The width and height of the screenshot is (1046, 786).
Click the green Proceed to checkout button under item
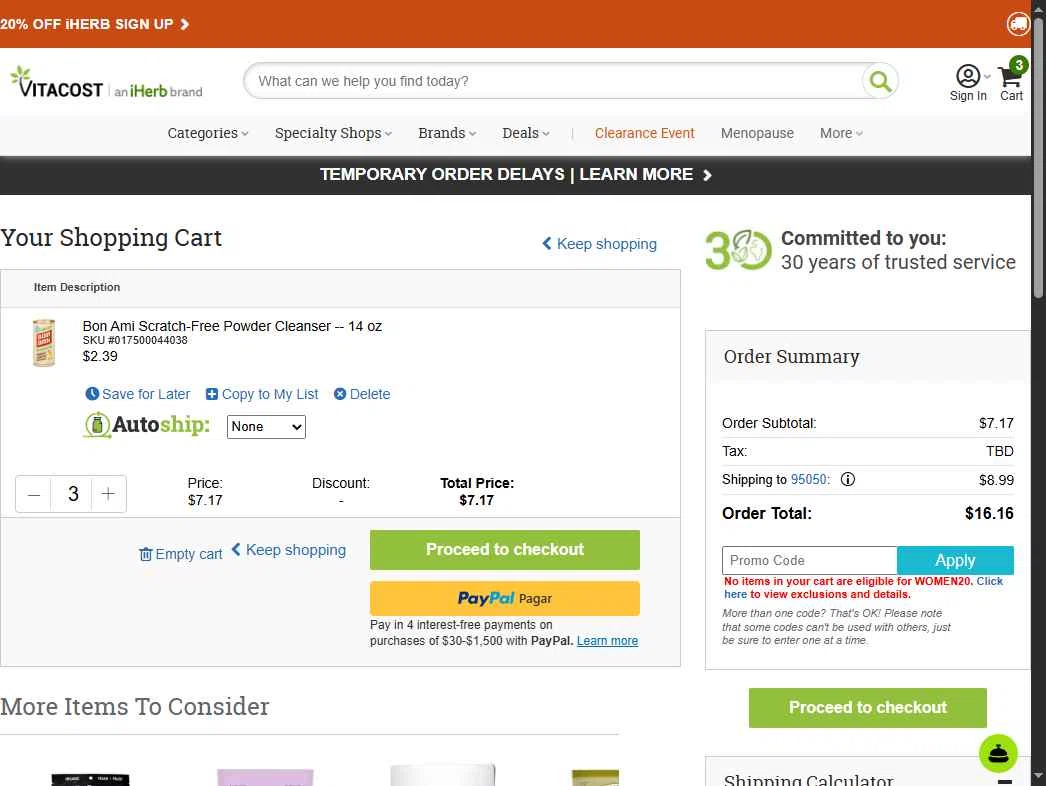pyautogui.click(x=505, y=550)
